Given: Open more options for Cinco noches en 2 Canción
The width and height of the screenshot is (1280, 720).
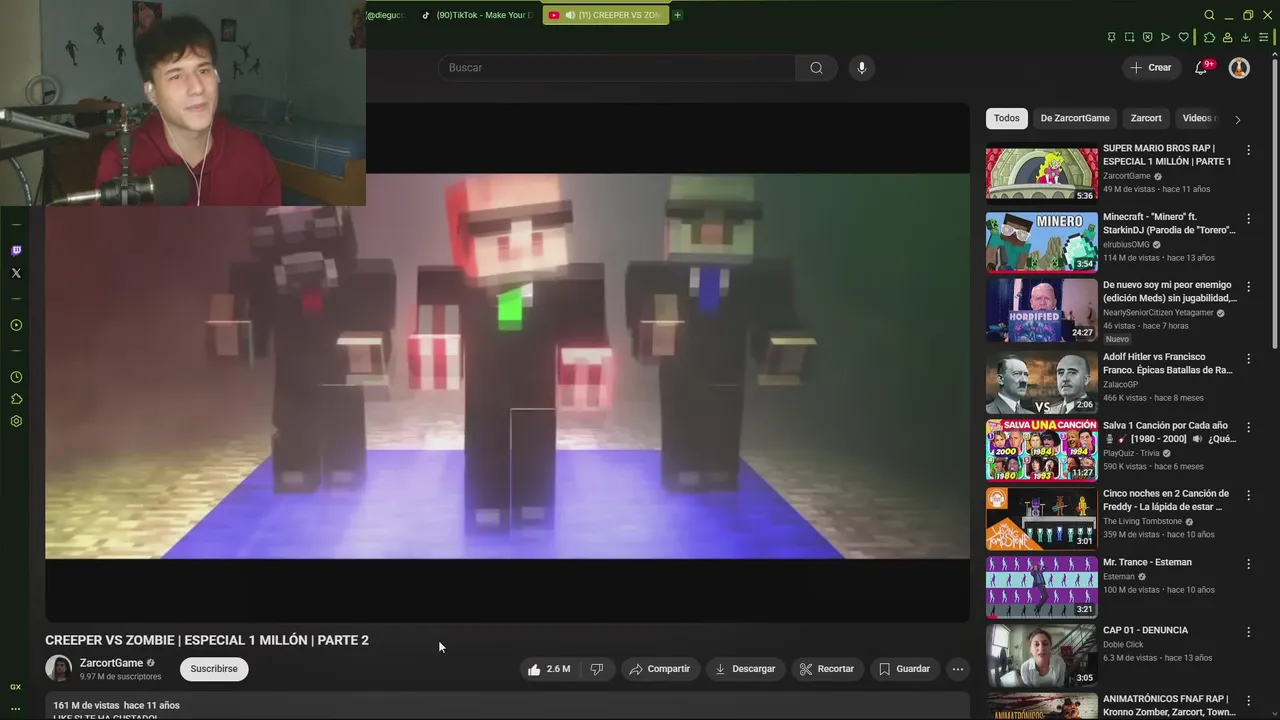Looking at the screenshot, I should point(1248,495).
